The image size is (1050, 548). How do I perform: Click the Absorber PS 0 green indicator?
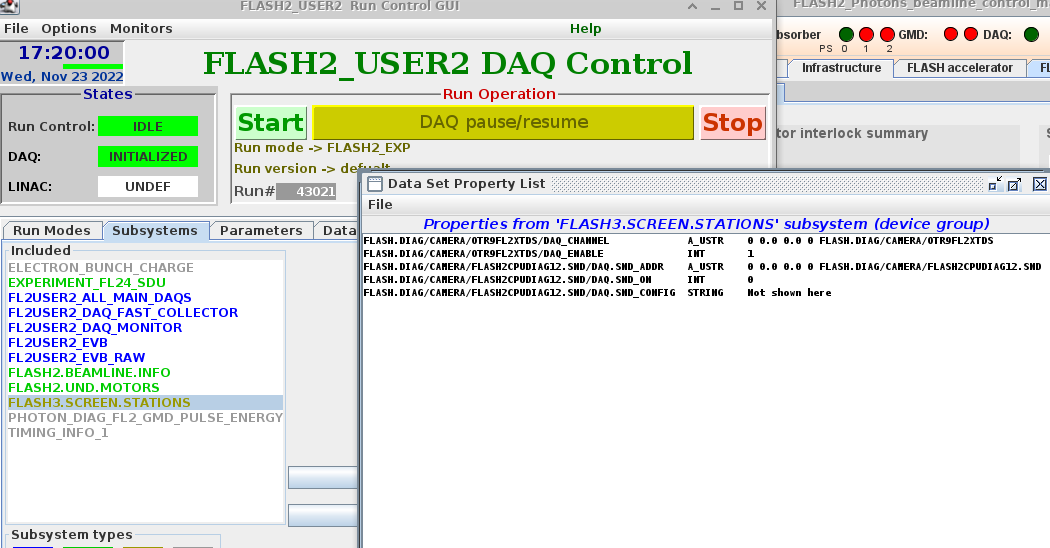click(x=846, y=35)
